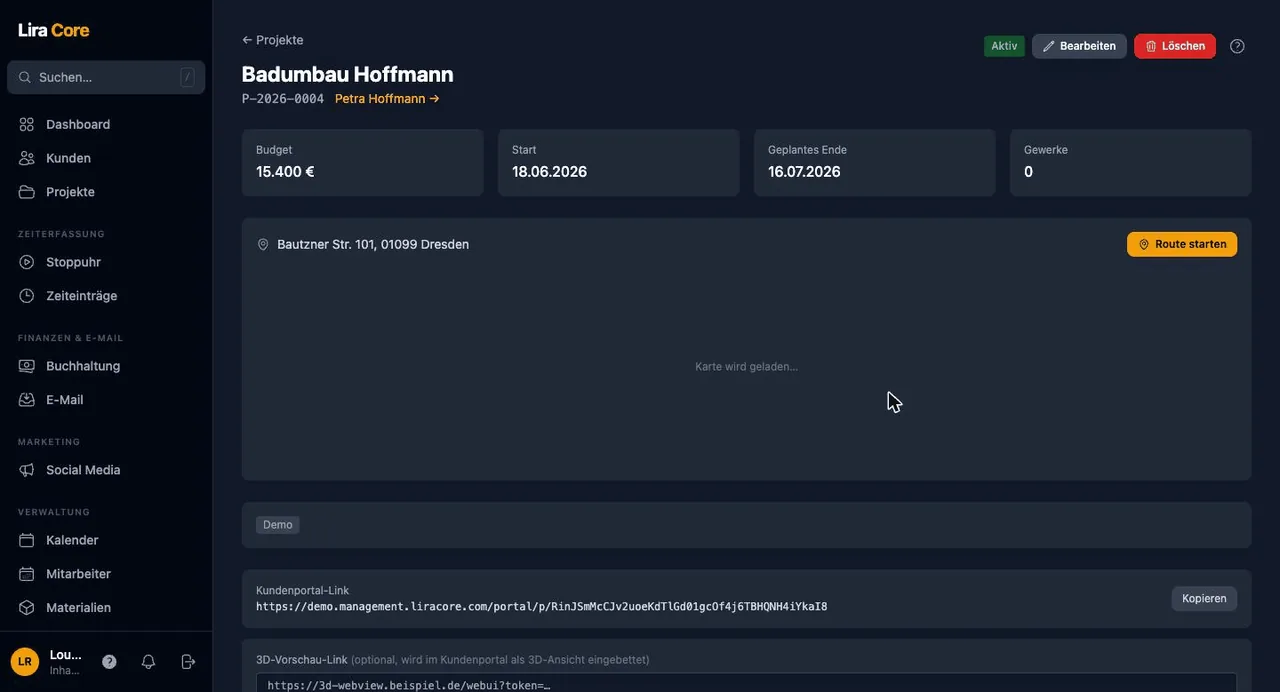This screenshot has height=692, width=1280.
Task: Click the Lira Core logo
Action: (54, 30)
